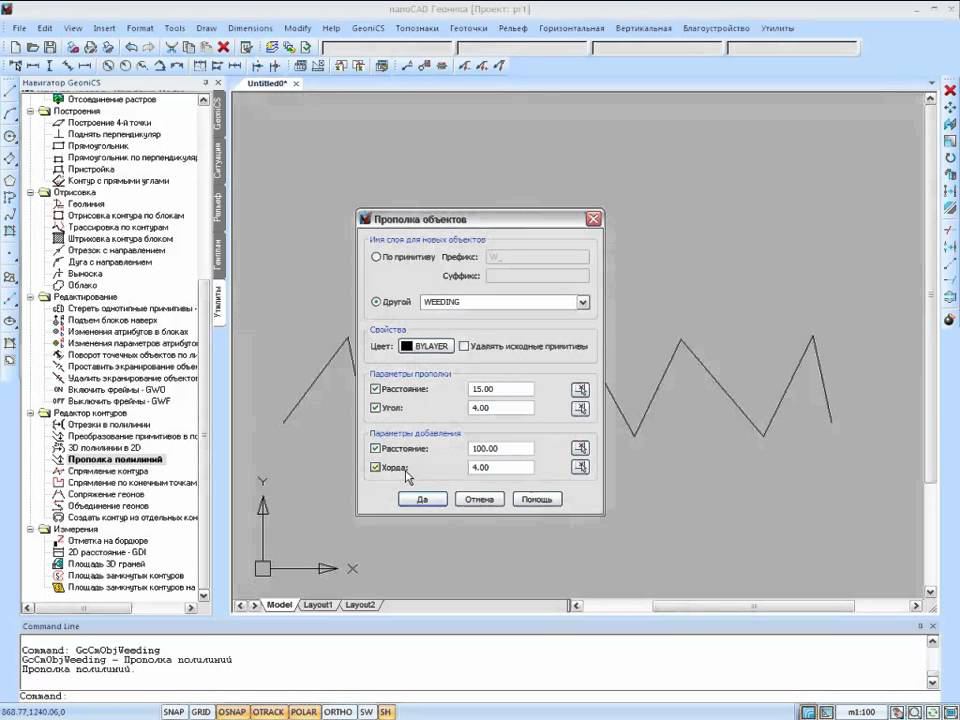Toggle the Хорда checkbox

point(376,467)
